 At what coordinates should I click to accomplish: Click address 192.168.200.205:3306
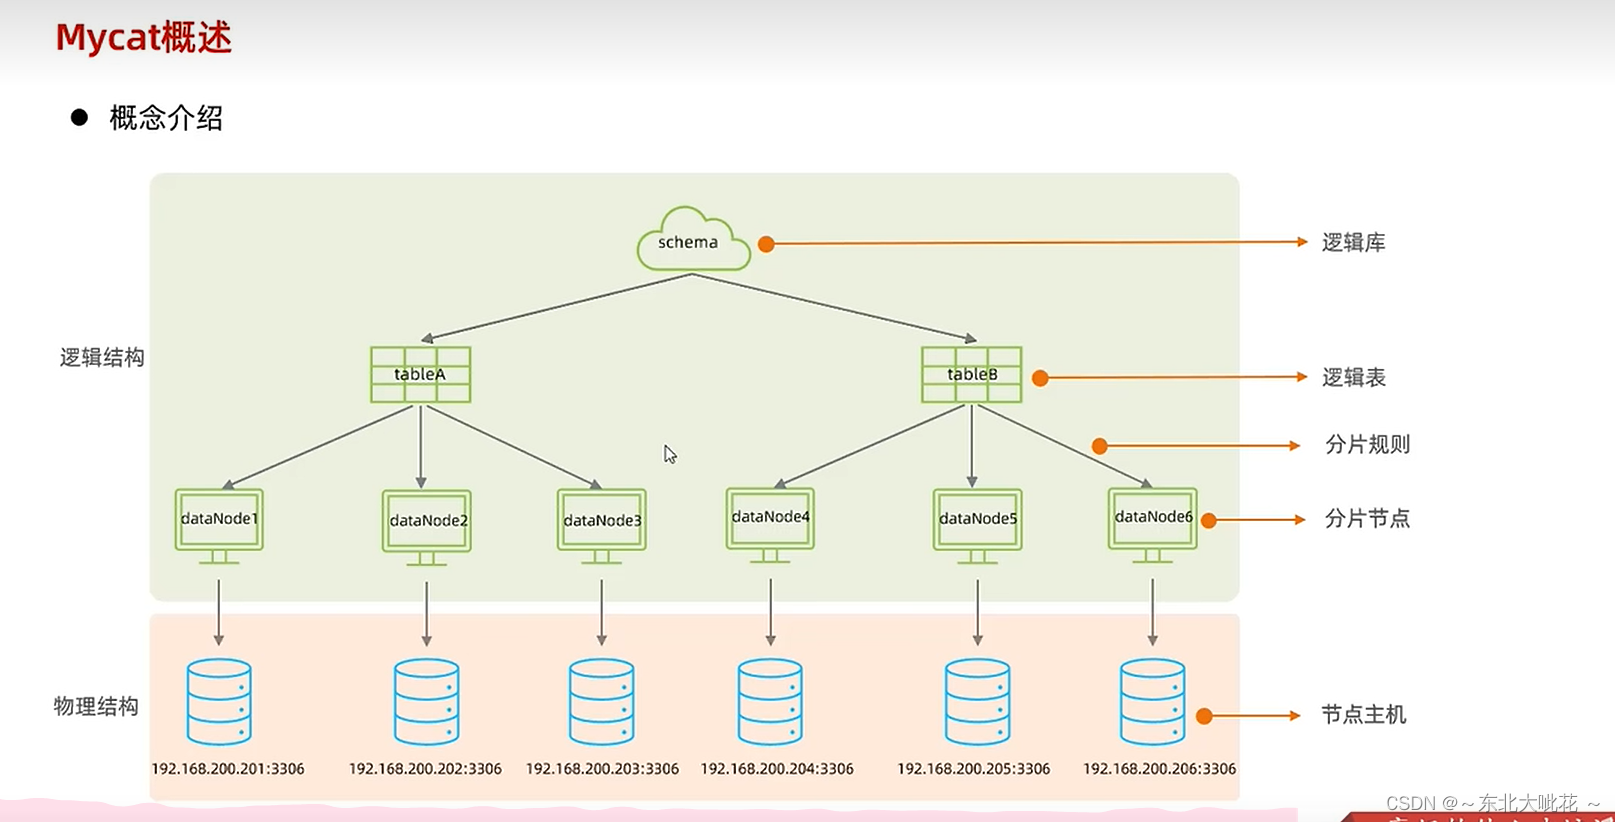point(973,769)
